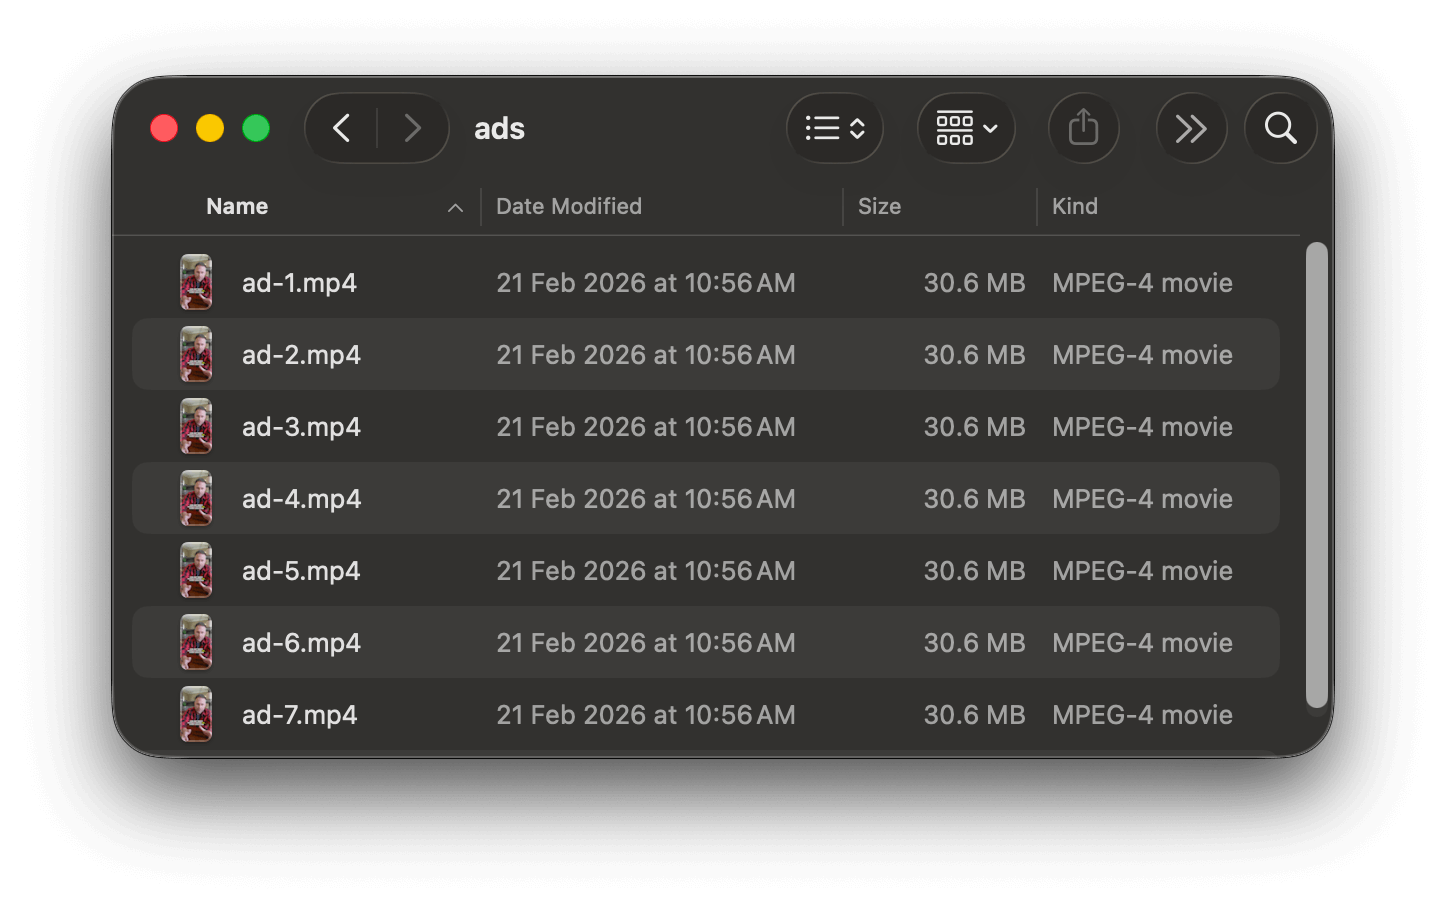
Task: Click the forward navigation arrow
Action: 413,128
